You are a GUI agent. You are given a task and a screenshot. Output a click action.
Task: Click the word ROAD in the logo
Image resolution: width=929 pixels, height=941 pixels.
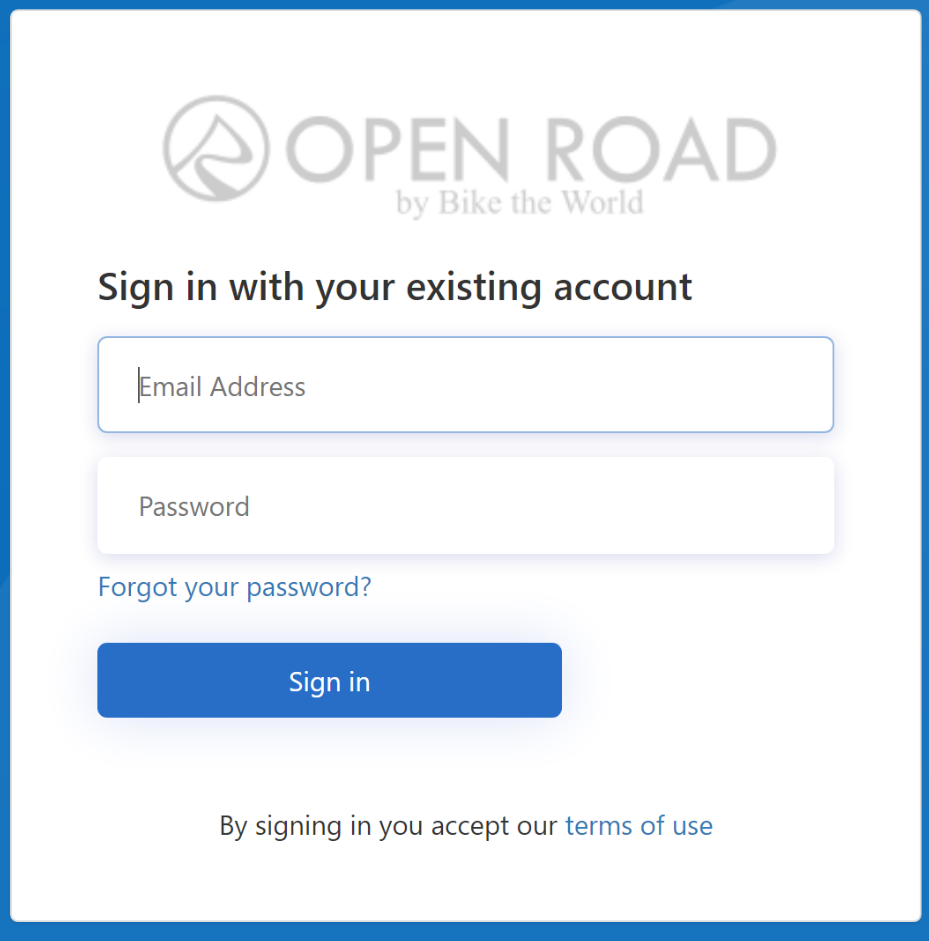click(661, 149)
